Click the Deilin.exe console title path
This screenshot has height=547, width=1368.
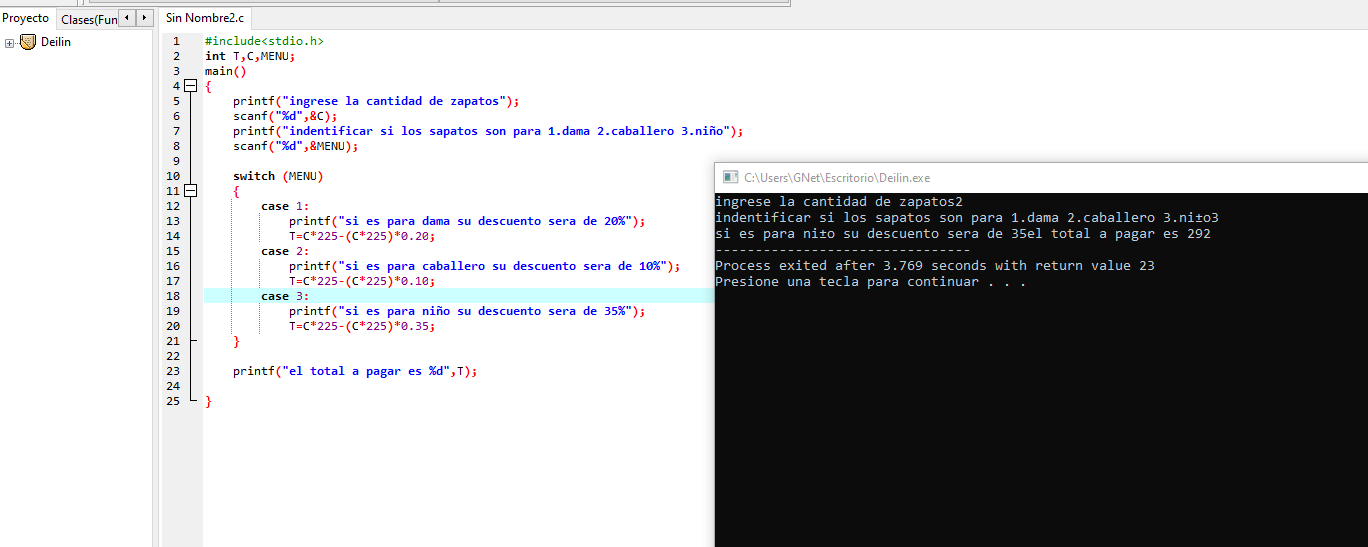(x=837, y=177)
